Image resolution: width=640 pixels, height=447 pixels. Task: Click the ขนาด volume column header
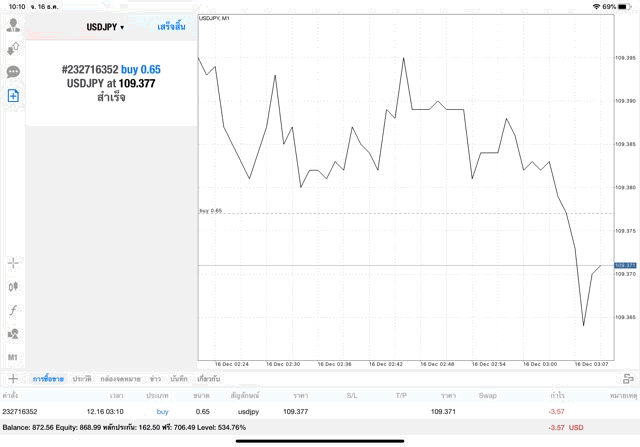point(202,395)
